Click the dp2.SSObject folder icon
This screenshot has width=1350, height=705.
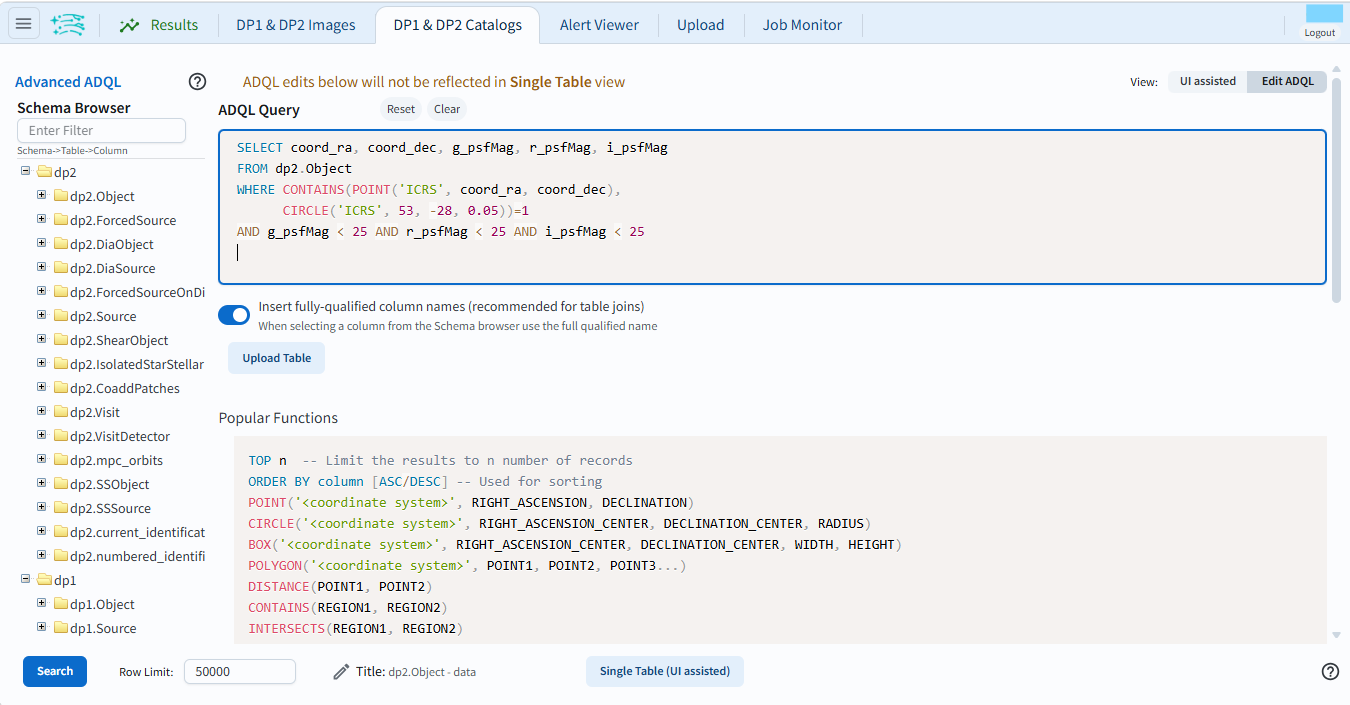[x=60, y=484]
